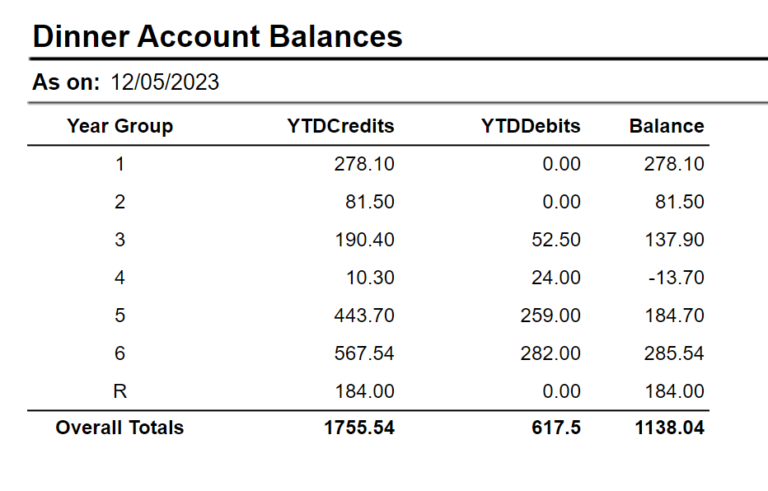768x491 pixels.
Task: Click the YTDDebits column header
Action: pos(530,126)
